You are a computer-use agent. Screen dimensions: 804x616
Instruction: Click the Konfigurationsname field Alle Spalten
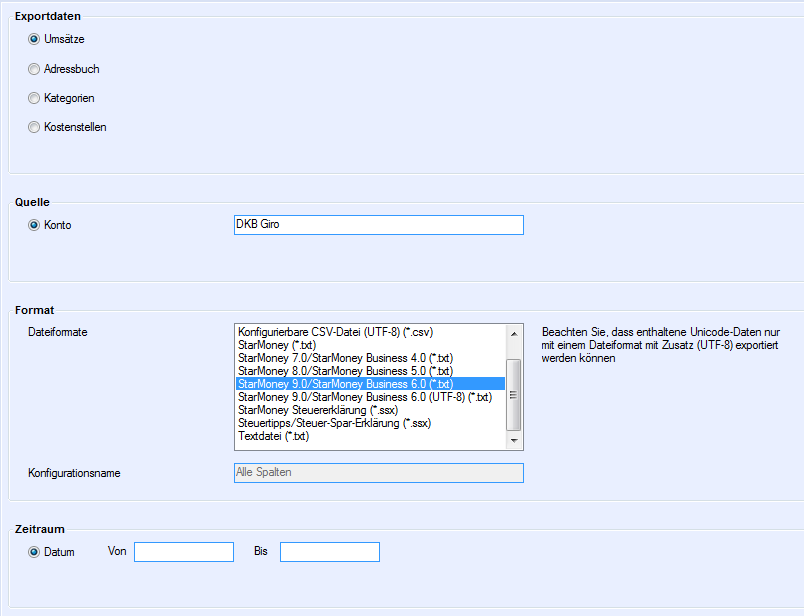click(x=378, y=473)
